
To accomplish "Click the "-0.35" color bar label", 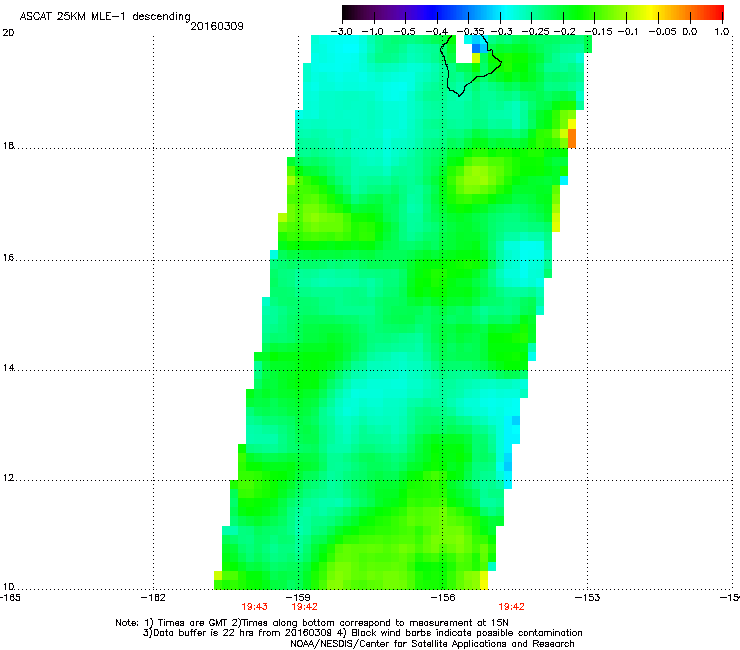I will point(471,32).
